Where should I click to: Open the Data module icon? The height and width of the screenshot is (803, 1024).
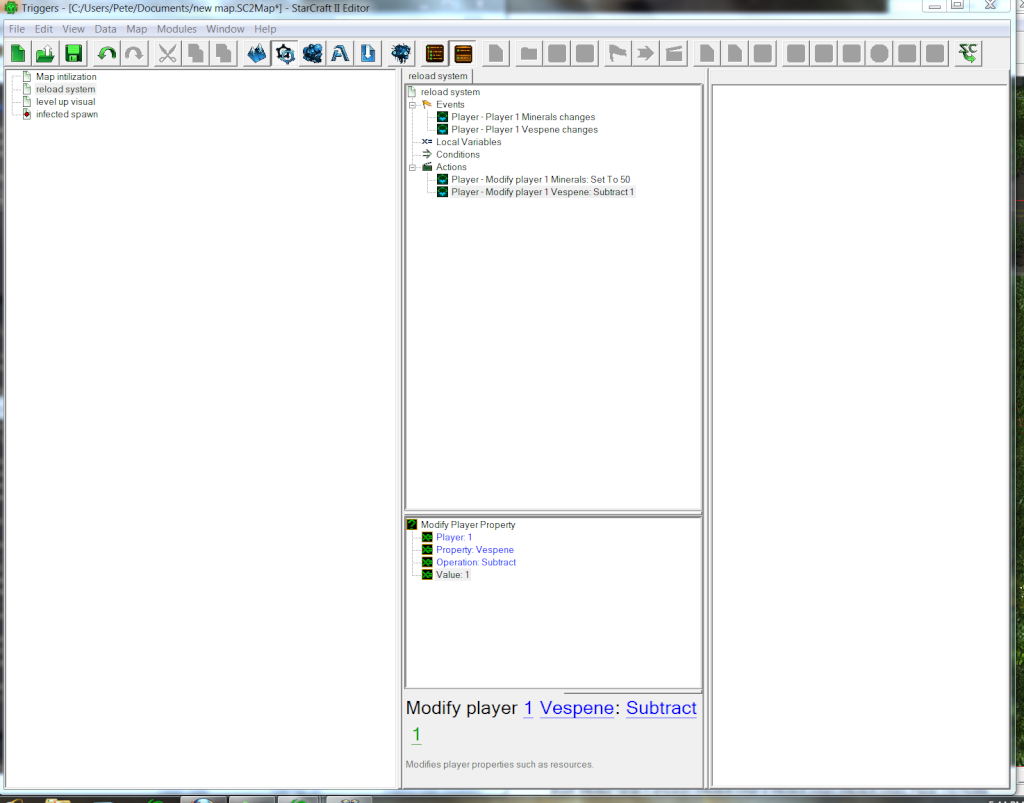(312, 54)
